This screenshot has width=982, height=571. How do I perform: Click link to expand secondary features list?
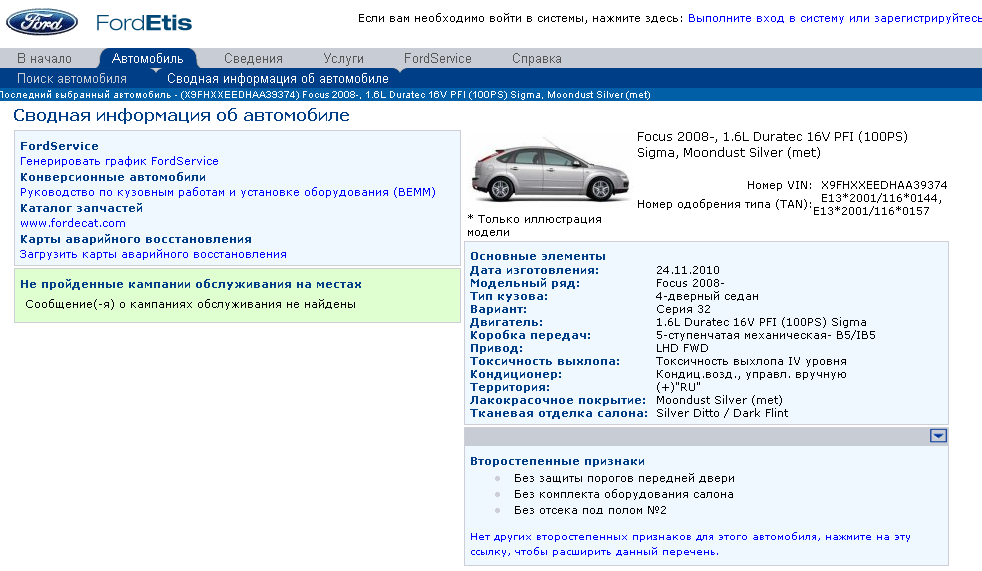pyautogui.click(x=690, y=544)
